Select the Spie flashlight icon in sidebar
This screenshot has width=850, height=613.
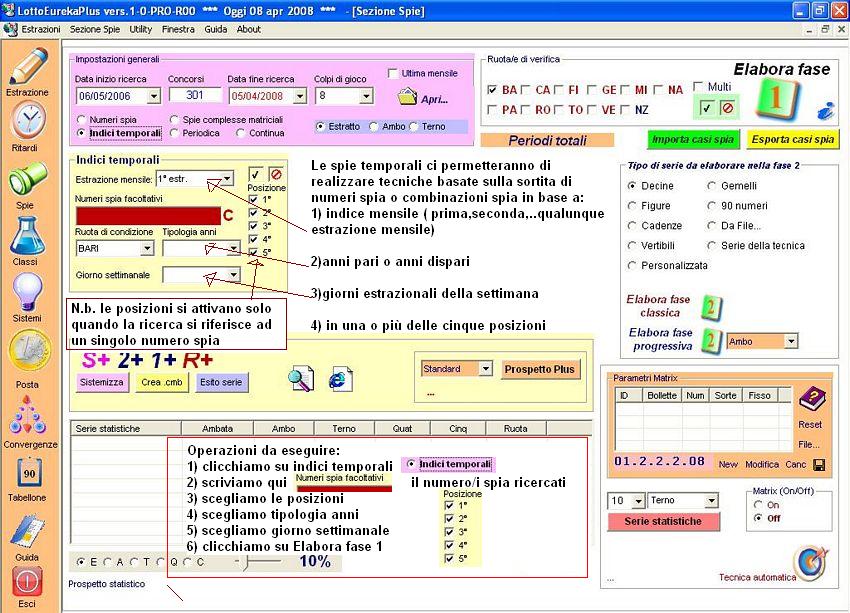pos(27,179)
